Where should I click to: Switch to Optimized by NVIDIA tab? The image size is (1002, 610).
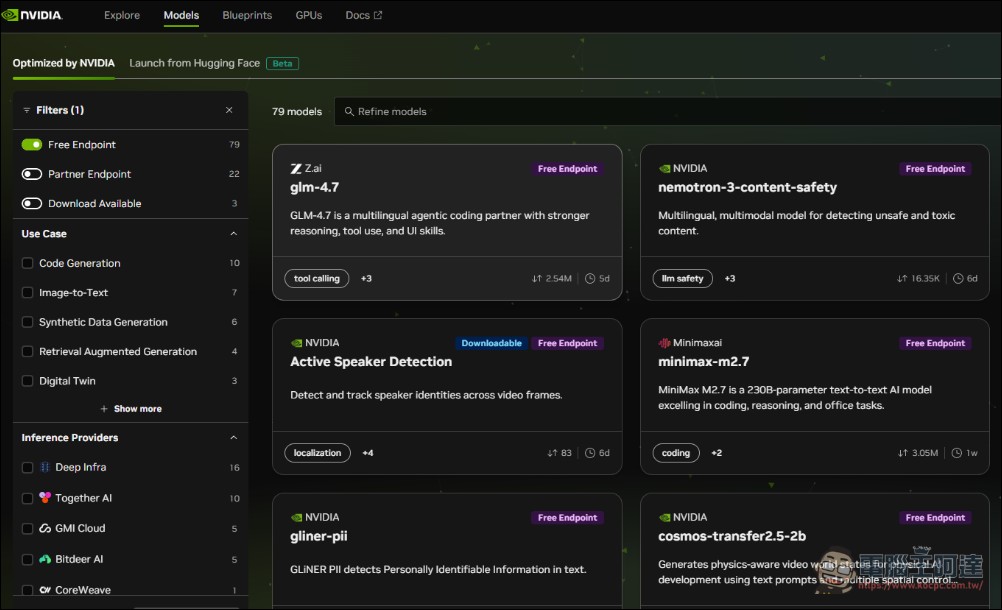point(64,63)
